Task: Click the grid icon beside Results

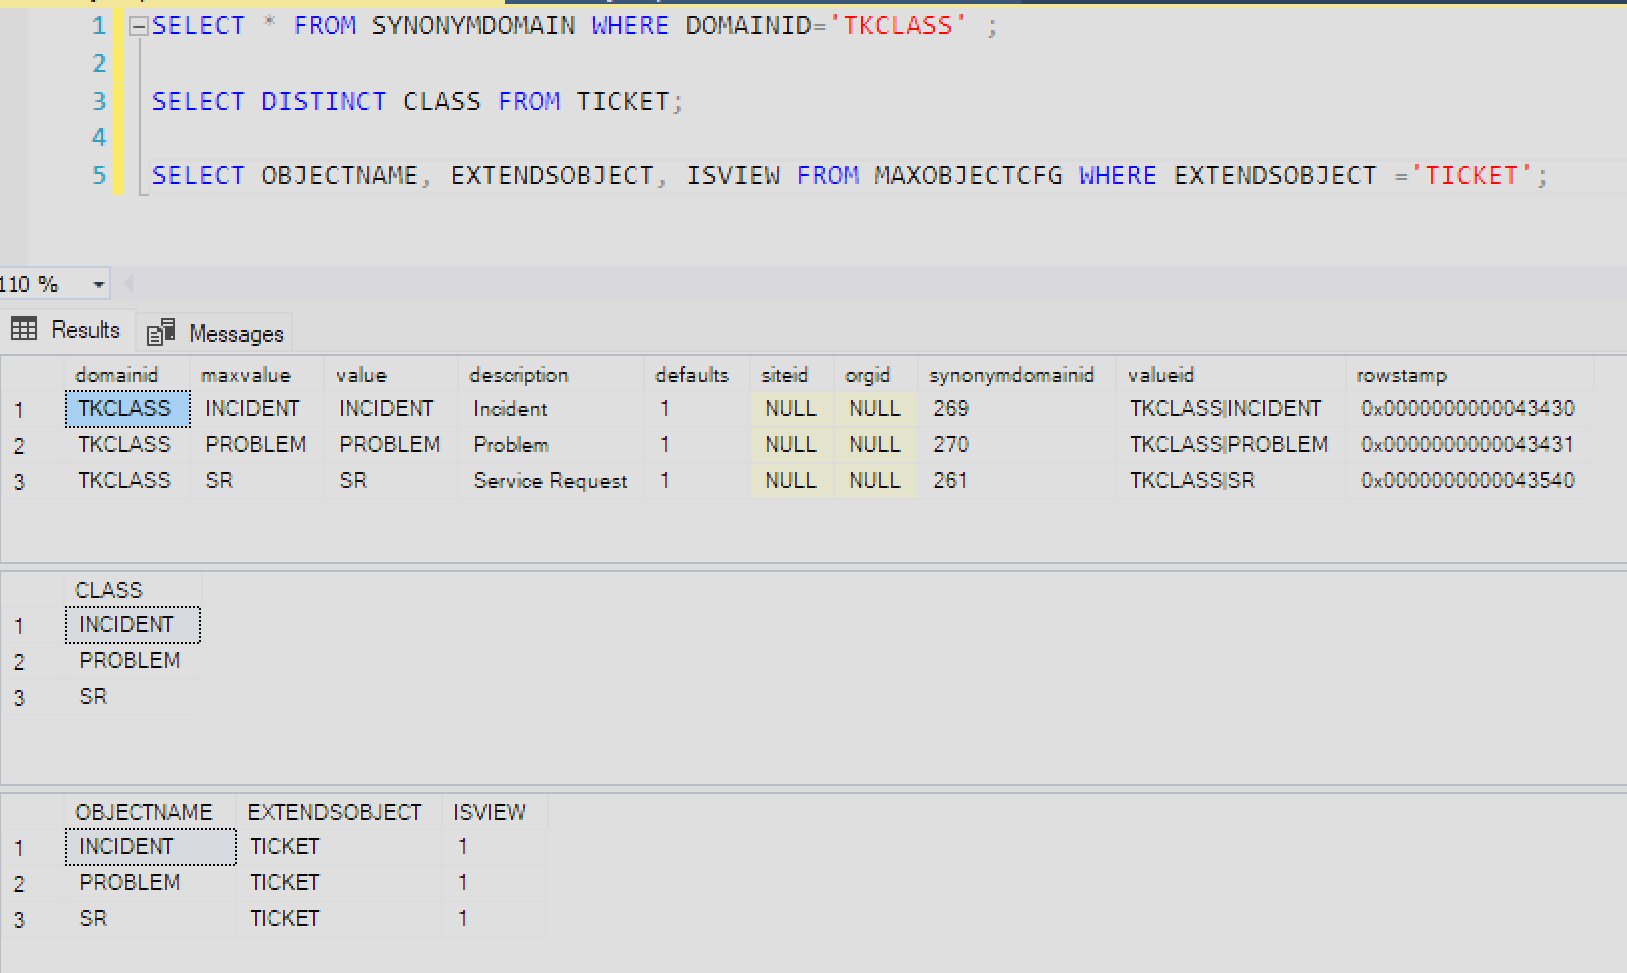Action: [x=24, y=329]
